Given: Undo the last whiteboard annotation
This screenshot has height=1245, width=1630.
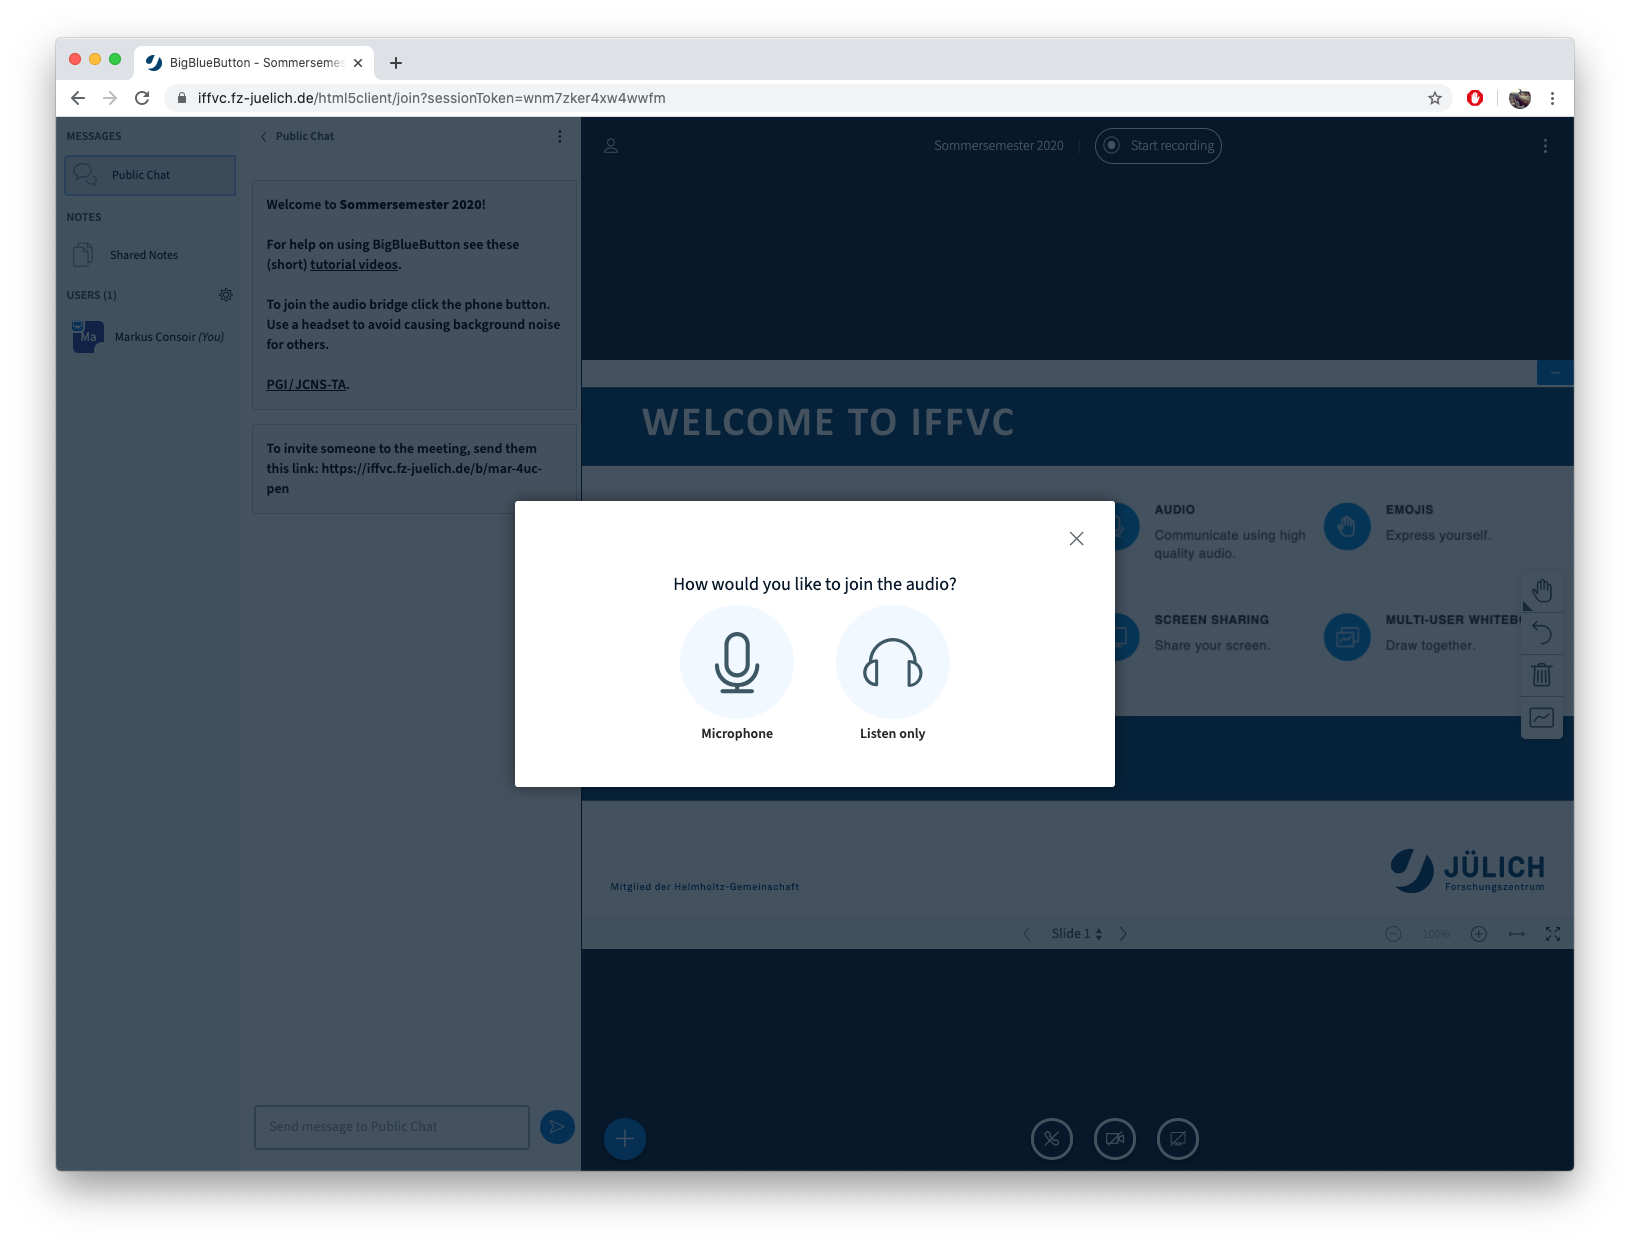Looking at the screenshot, I should coord(1542,633).
